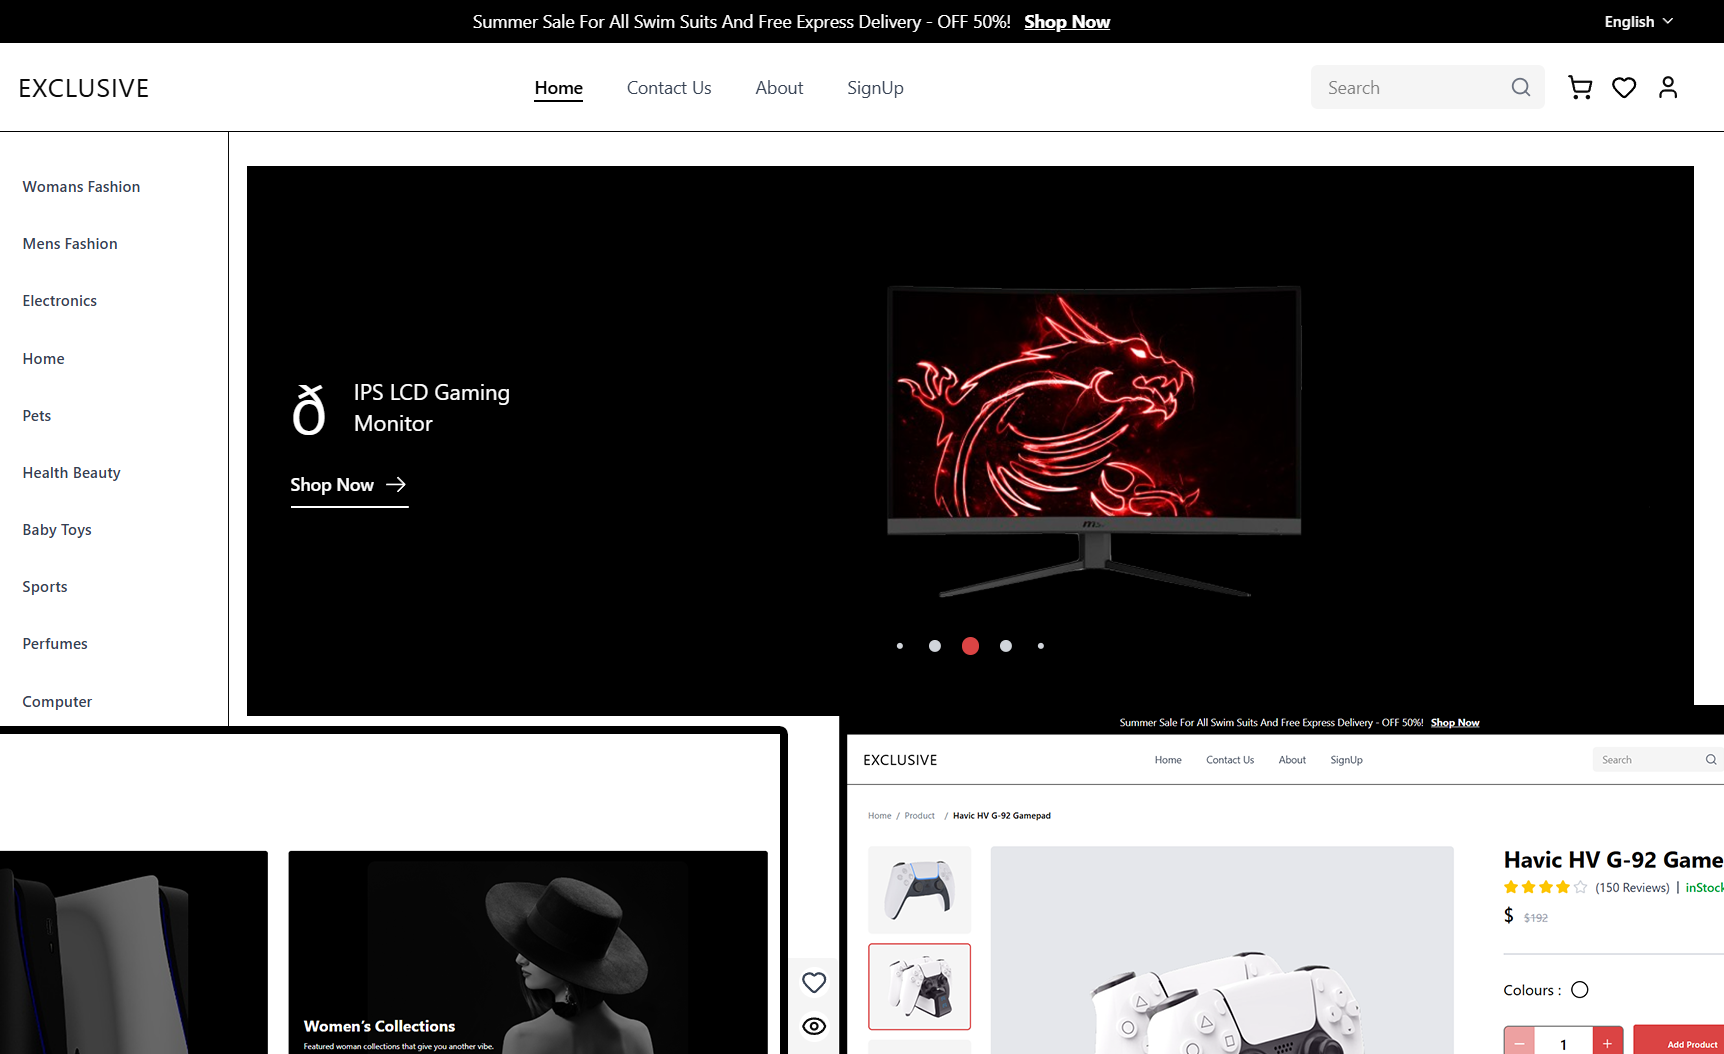The width and height of the screenshot is (1724, 1054).
Task: Click Shop Now under IPS LCD Gaming Monitor
Action: (332, 485)
